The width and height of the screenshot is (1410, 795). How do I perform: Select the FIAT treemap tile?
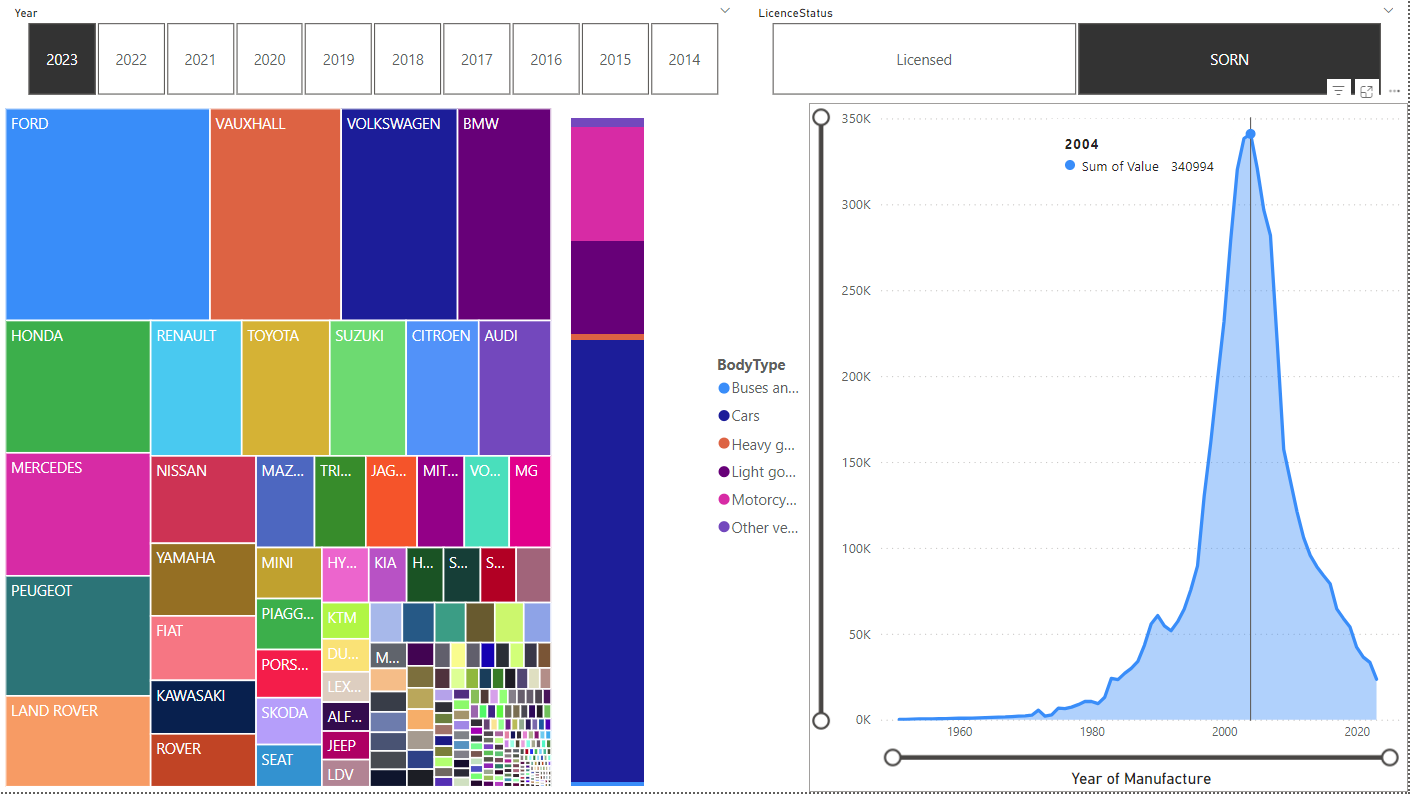(x=203, y=648)
